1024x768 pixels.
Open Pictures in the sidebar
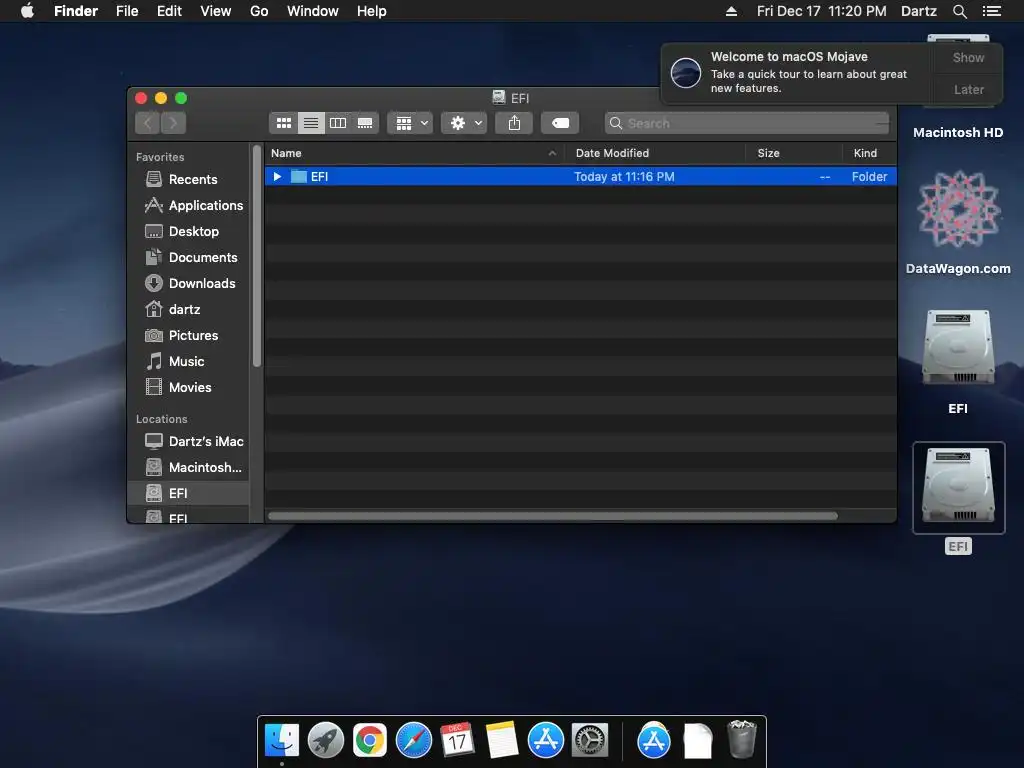[x=189, y=336]
